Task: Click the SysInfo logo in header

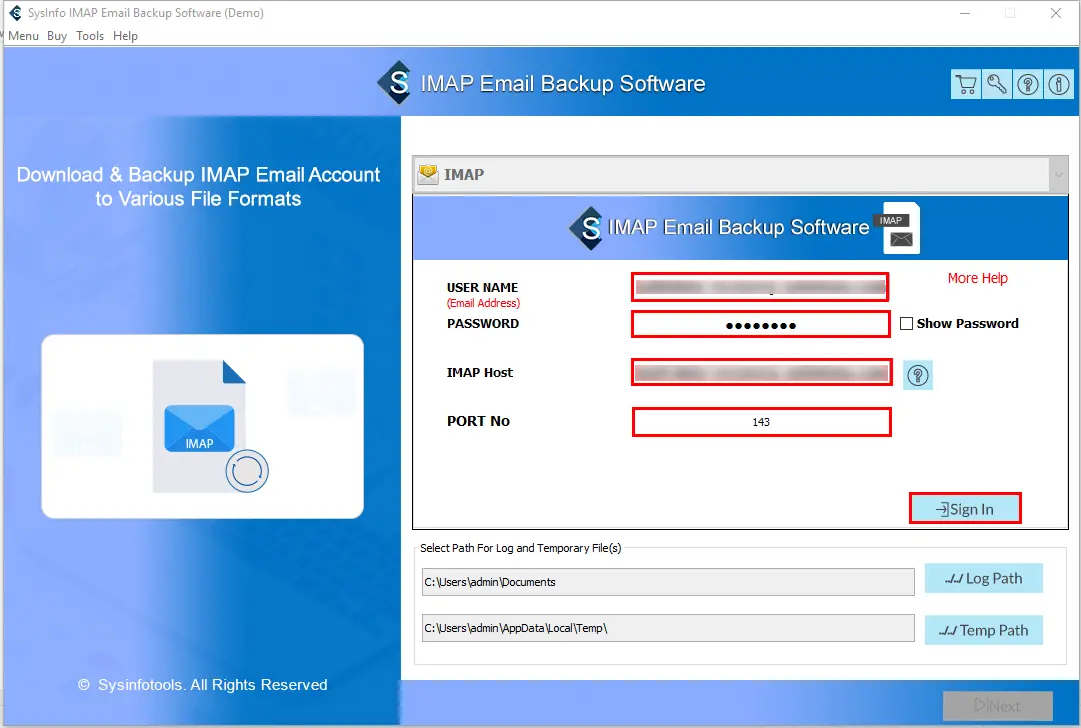Action: point(395,84)
